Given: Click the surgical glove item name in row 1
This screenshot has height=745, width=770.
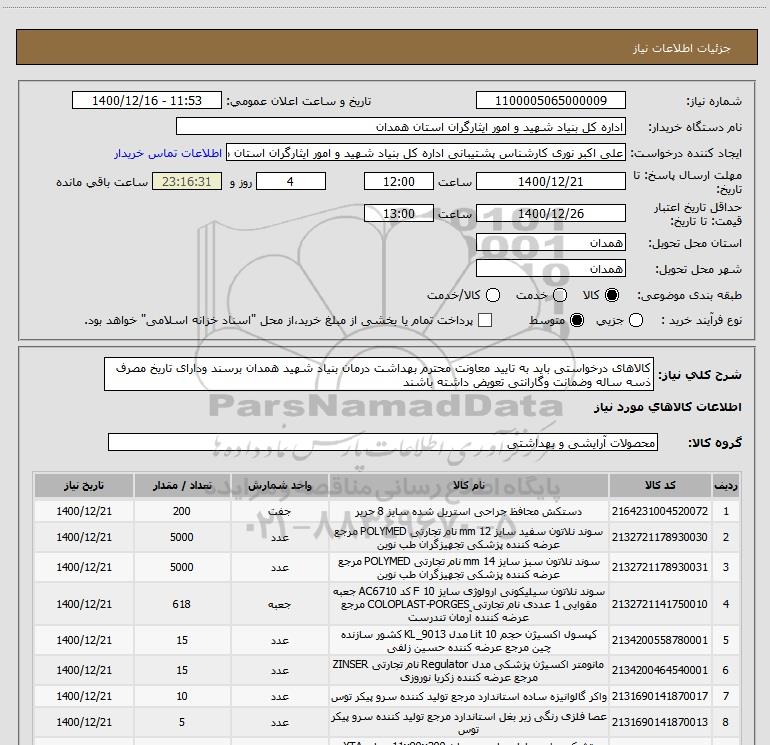Looking at the screenshot, I should click(468, 511).
